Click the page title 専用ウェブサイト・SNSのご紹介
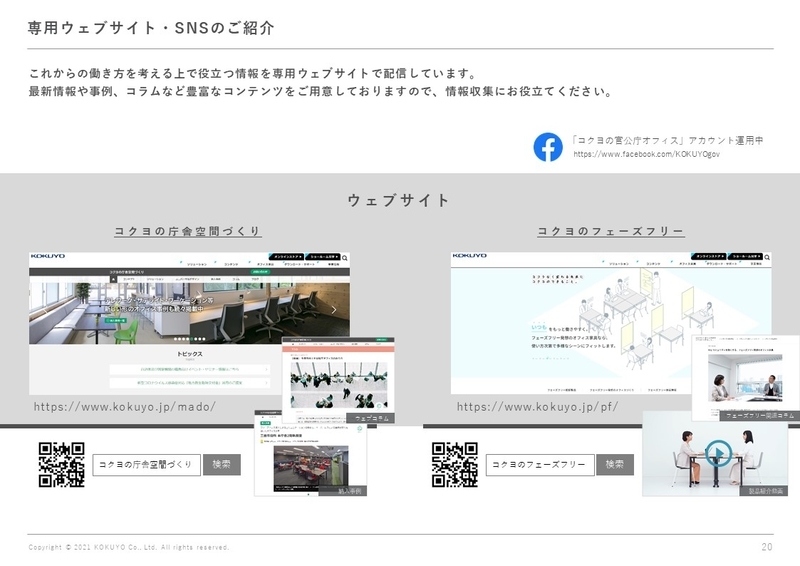Image resolution: width=800 pixels, height=566 pixels. (151, 28)
